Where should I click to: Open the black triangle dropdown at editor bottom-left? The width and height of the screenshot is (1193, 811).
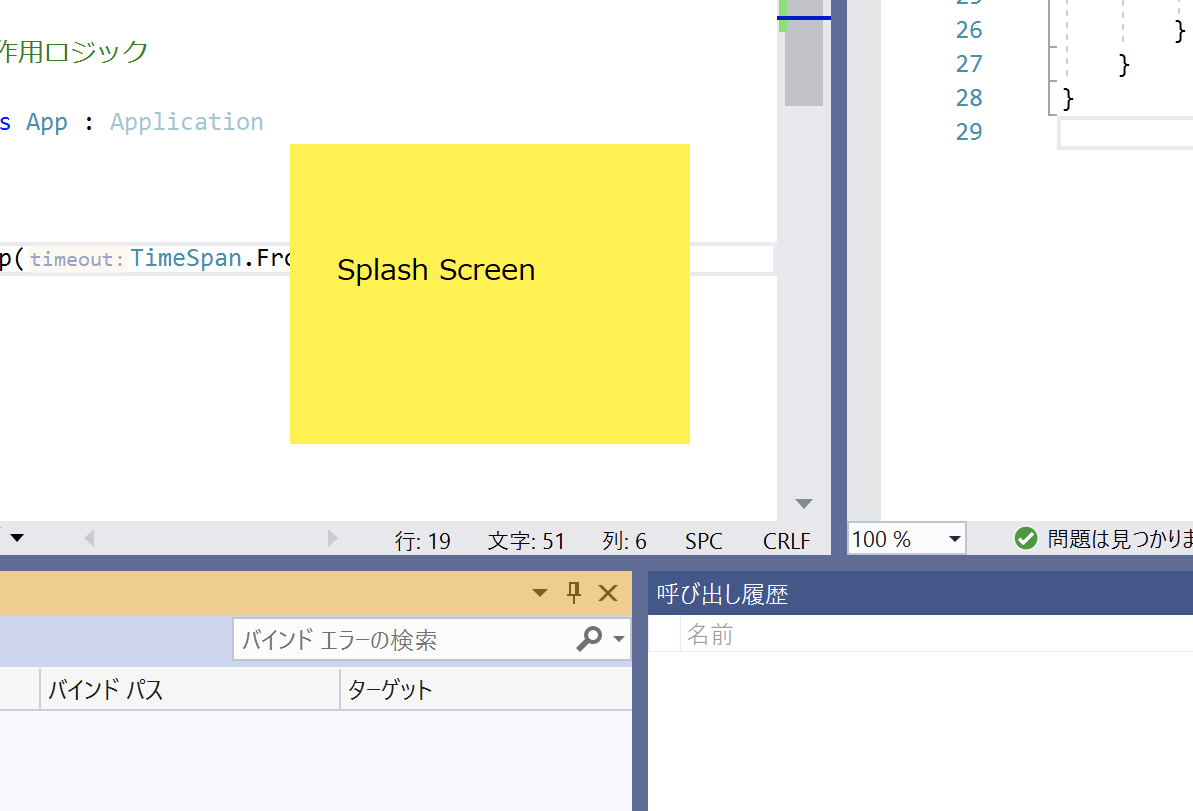click(16, 538)
